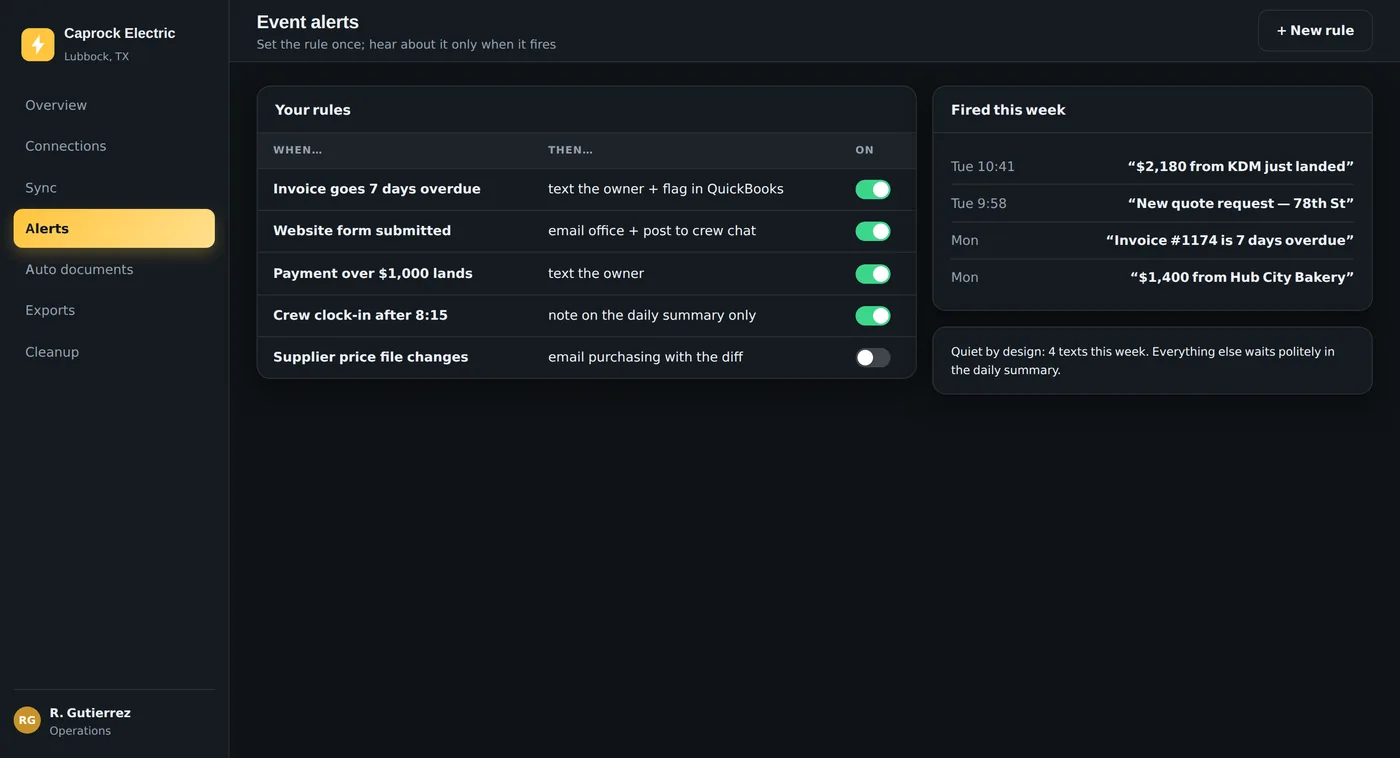
Task: Create a new rule with + New rule
Action: pos(1315,31)
